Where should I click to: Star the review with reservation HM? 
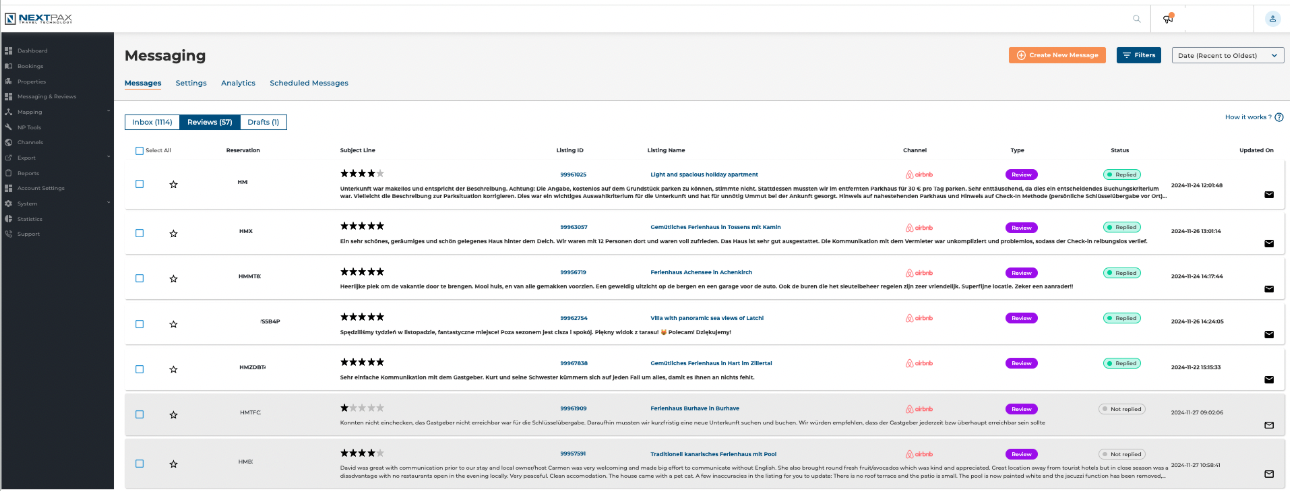173,185
